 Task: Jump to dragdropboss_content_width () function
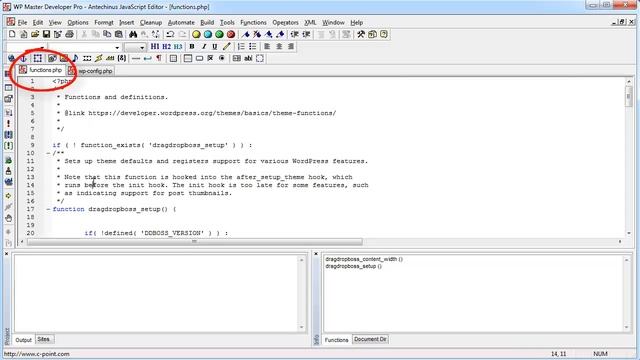(364, 259)
